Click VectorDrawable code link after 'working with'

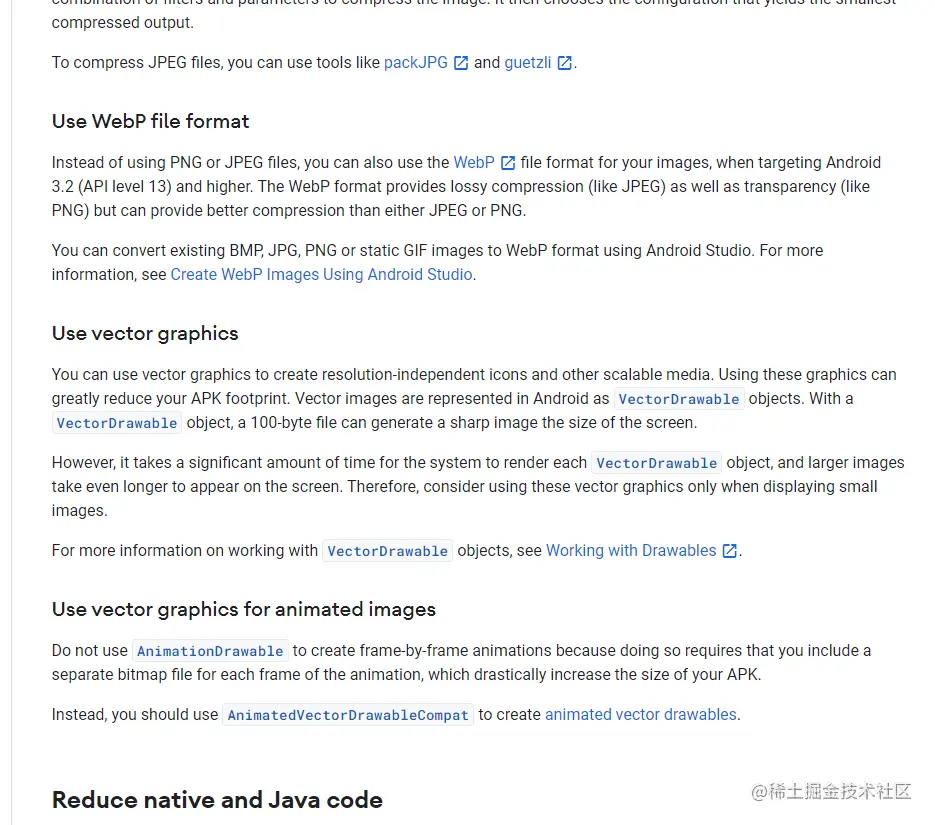388,551
